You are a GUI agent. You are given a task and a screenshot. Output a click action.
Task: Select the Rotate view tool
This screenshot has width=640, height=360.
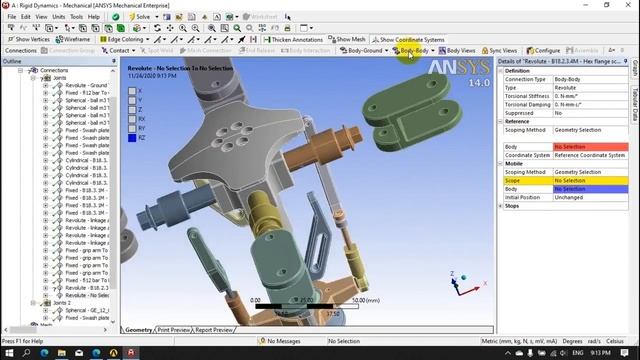pos(157,28)
